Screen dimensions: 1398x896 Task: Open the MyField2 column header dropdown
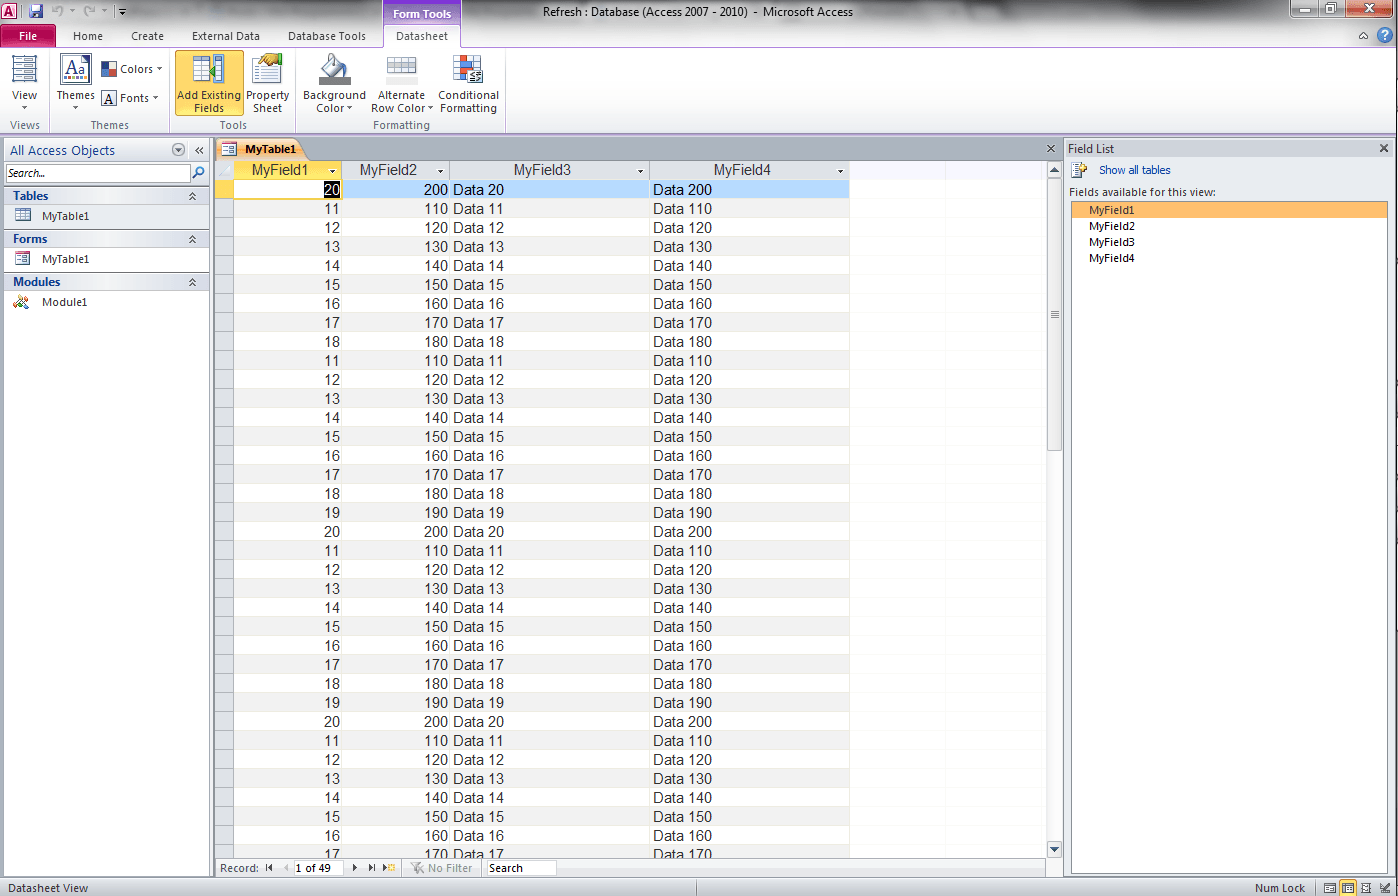tap(440, 171)
